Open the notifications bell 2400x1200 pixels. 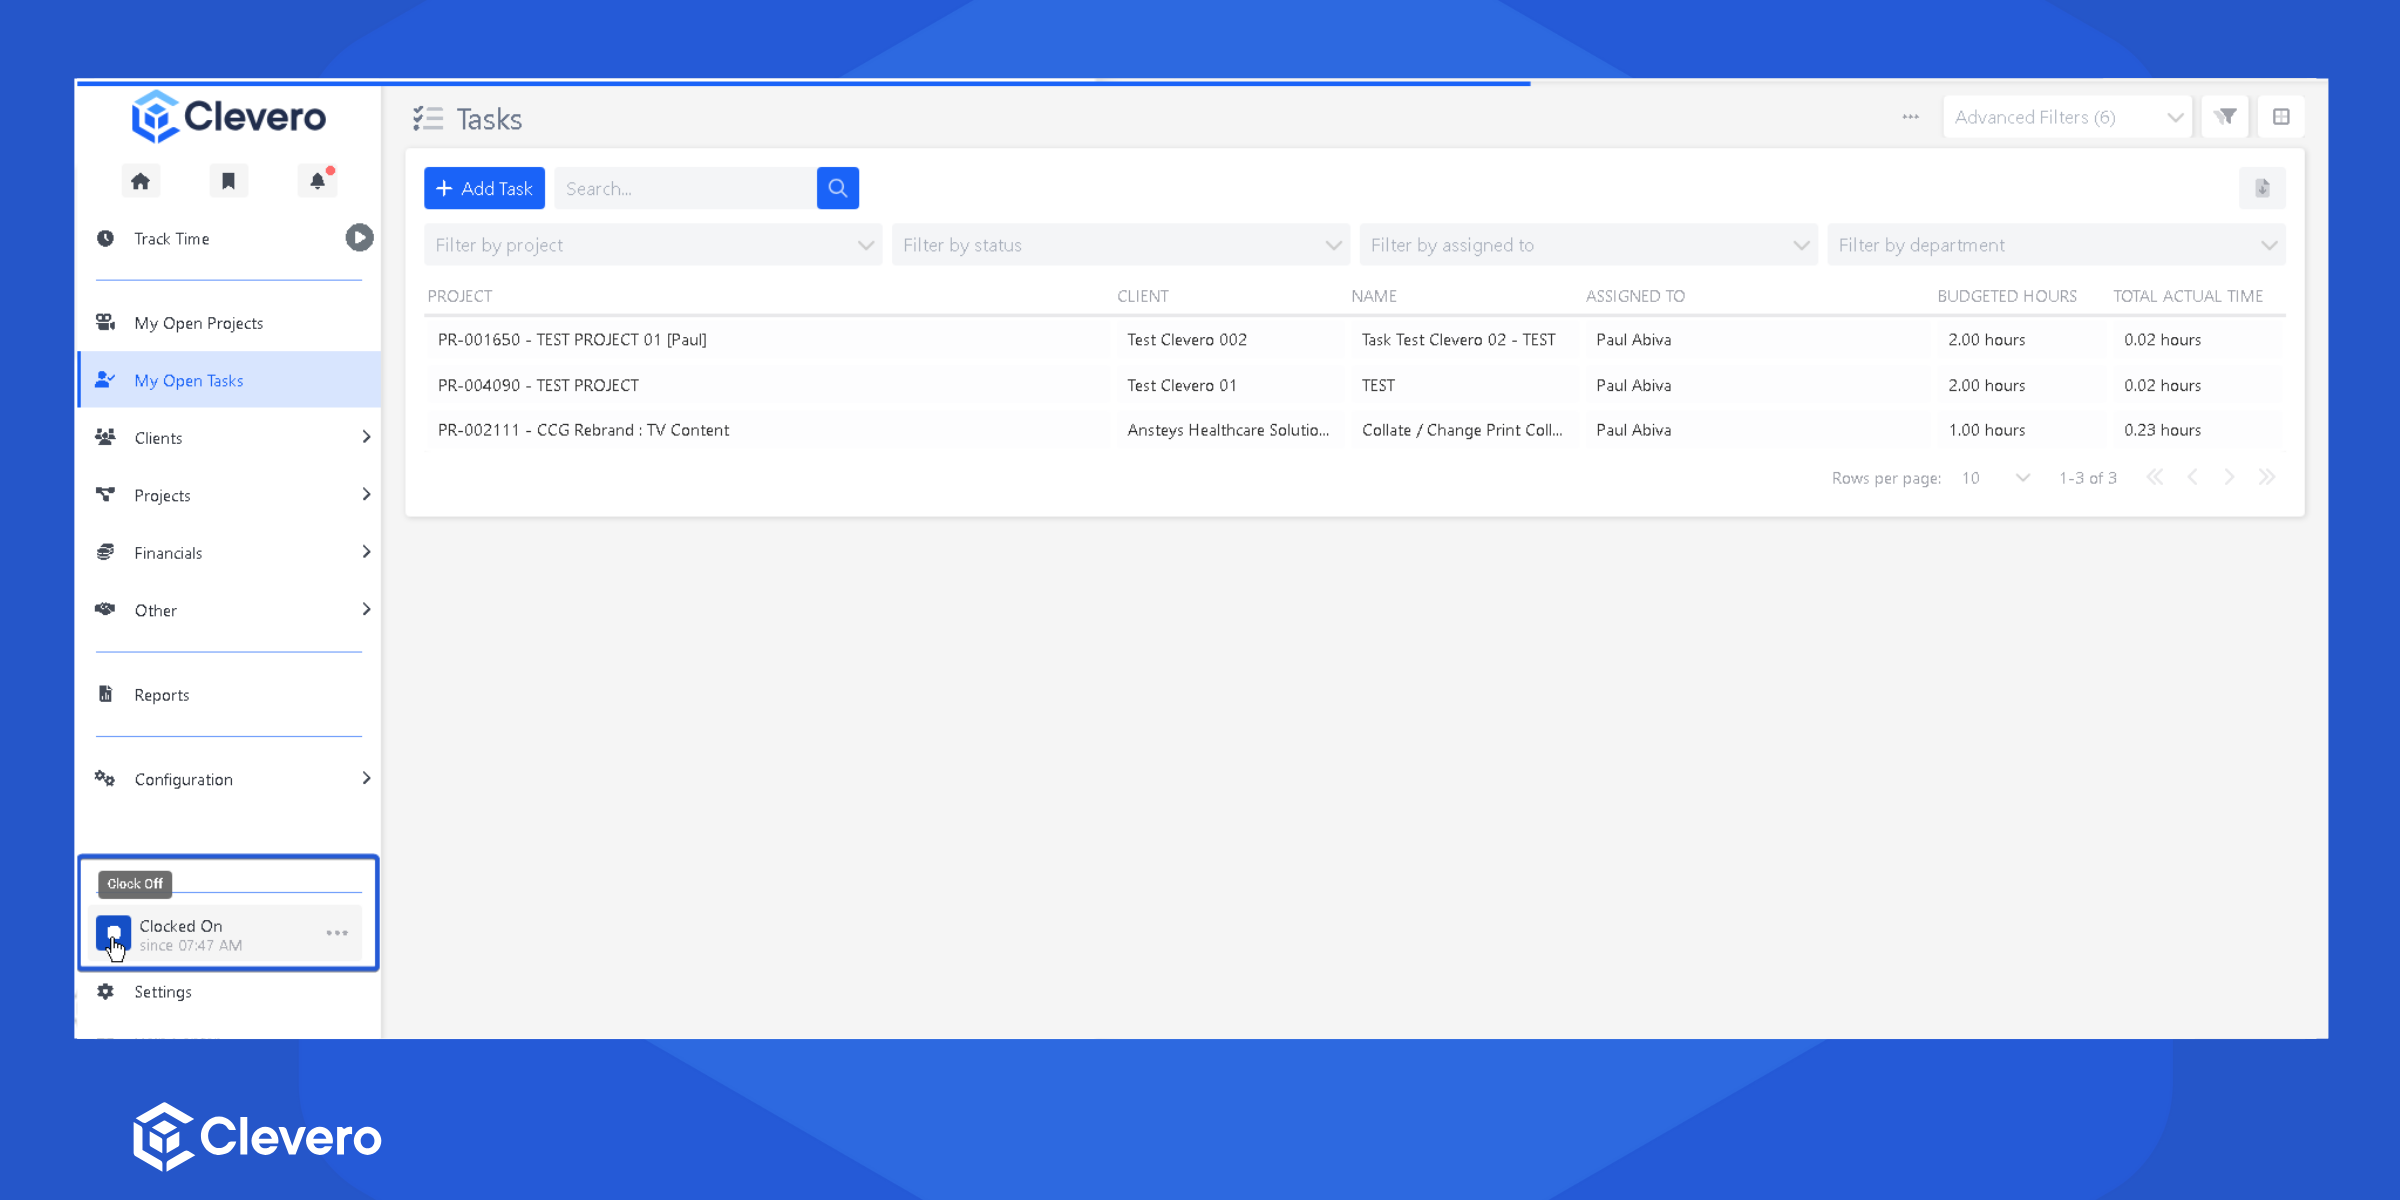click(x=317, y=181)
